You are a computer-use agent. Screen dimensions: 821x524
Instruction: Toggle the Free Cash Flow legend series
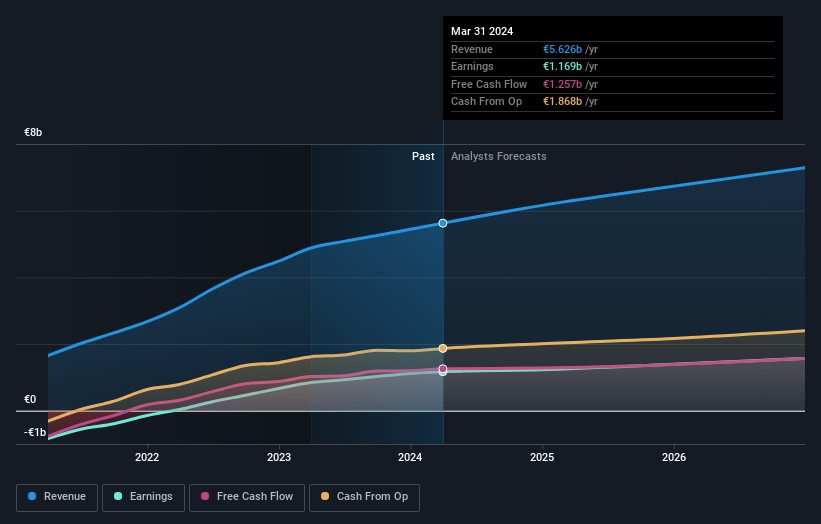[x=247, y=497]
